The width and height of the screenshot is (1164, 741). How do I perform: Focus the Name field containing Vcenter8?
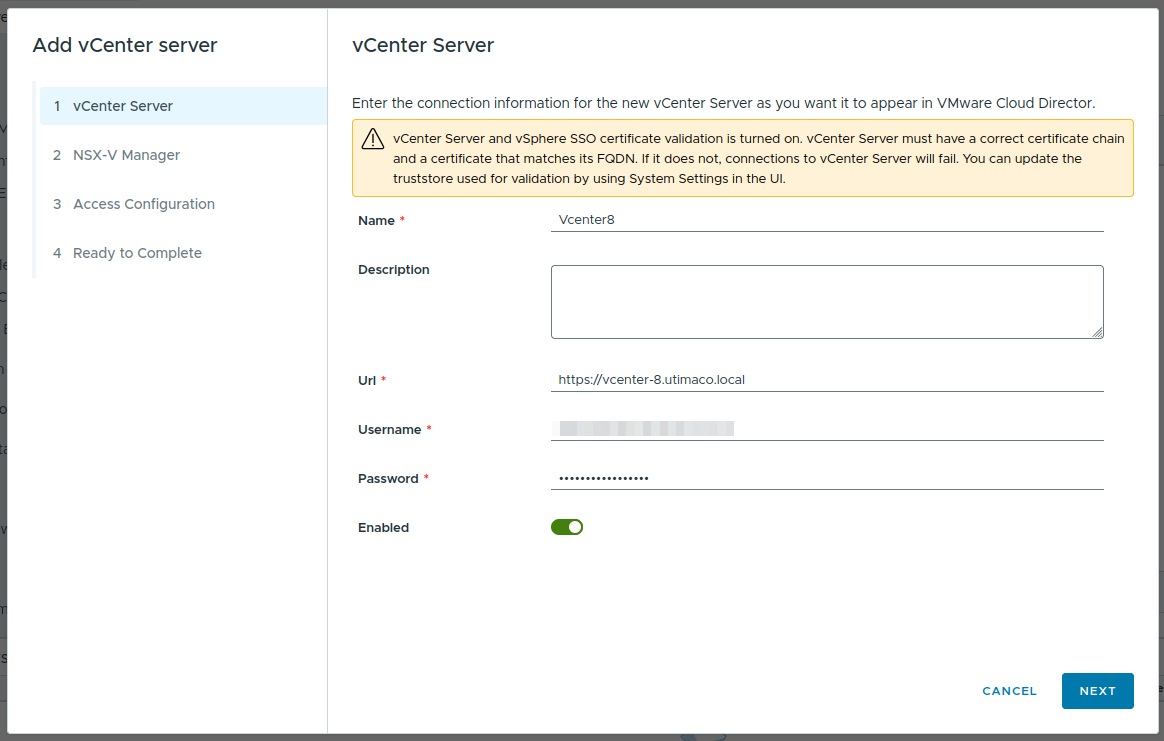coord(827,220)
